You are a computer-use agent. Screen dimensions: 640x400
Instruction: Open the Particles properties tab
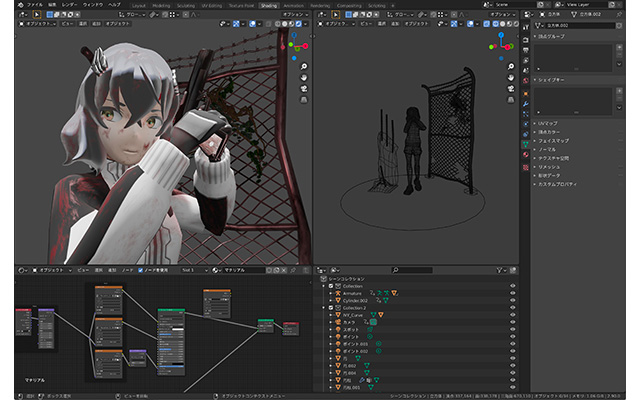coord(526,114)
